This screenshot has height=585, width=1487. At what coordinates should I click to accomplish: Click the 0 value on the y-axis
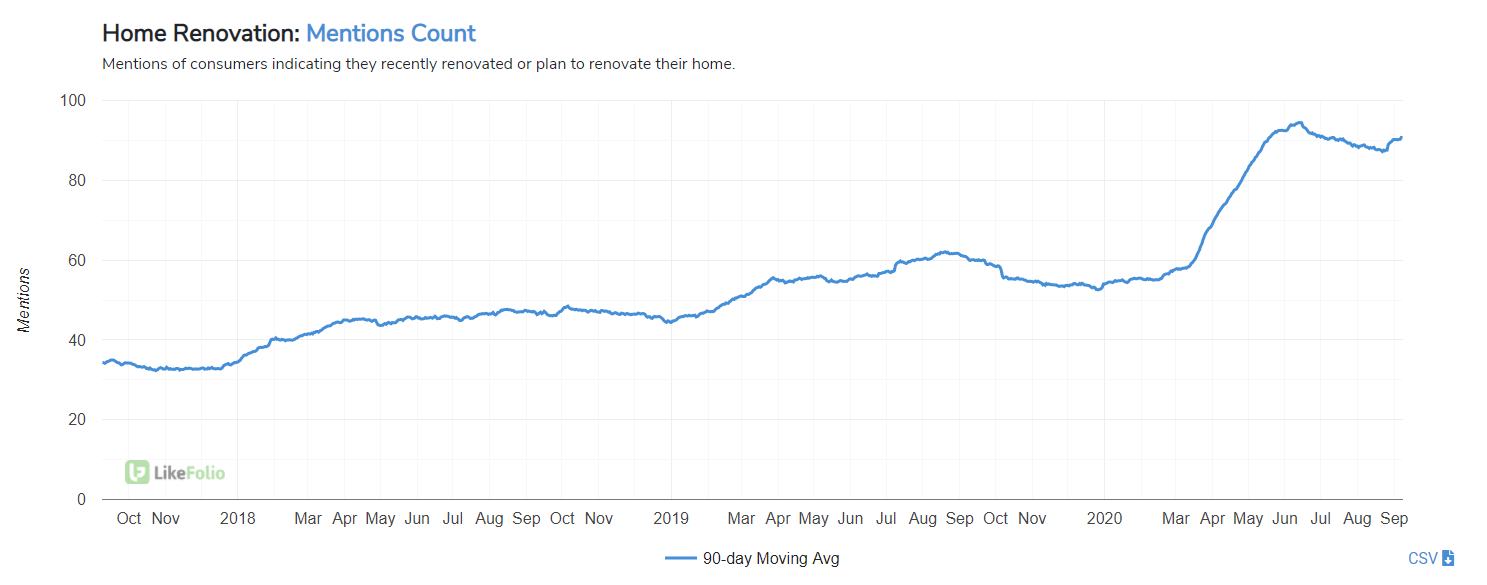coord(81,499)
